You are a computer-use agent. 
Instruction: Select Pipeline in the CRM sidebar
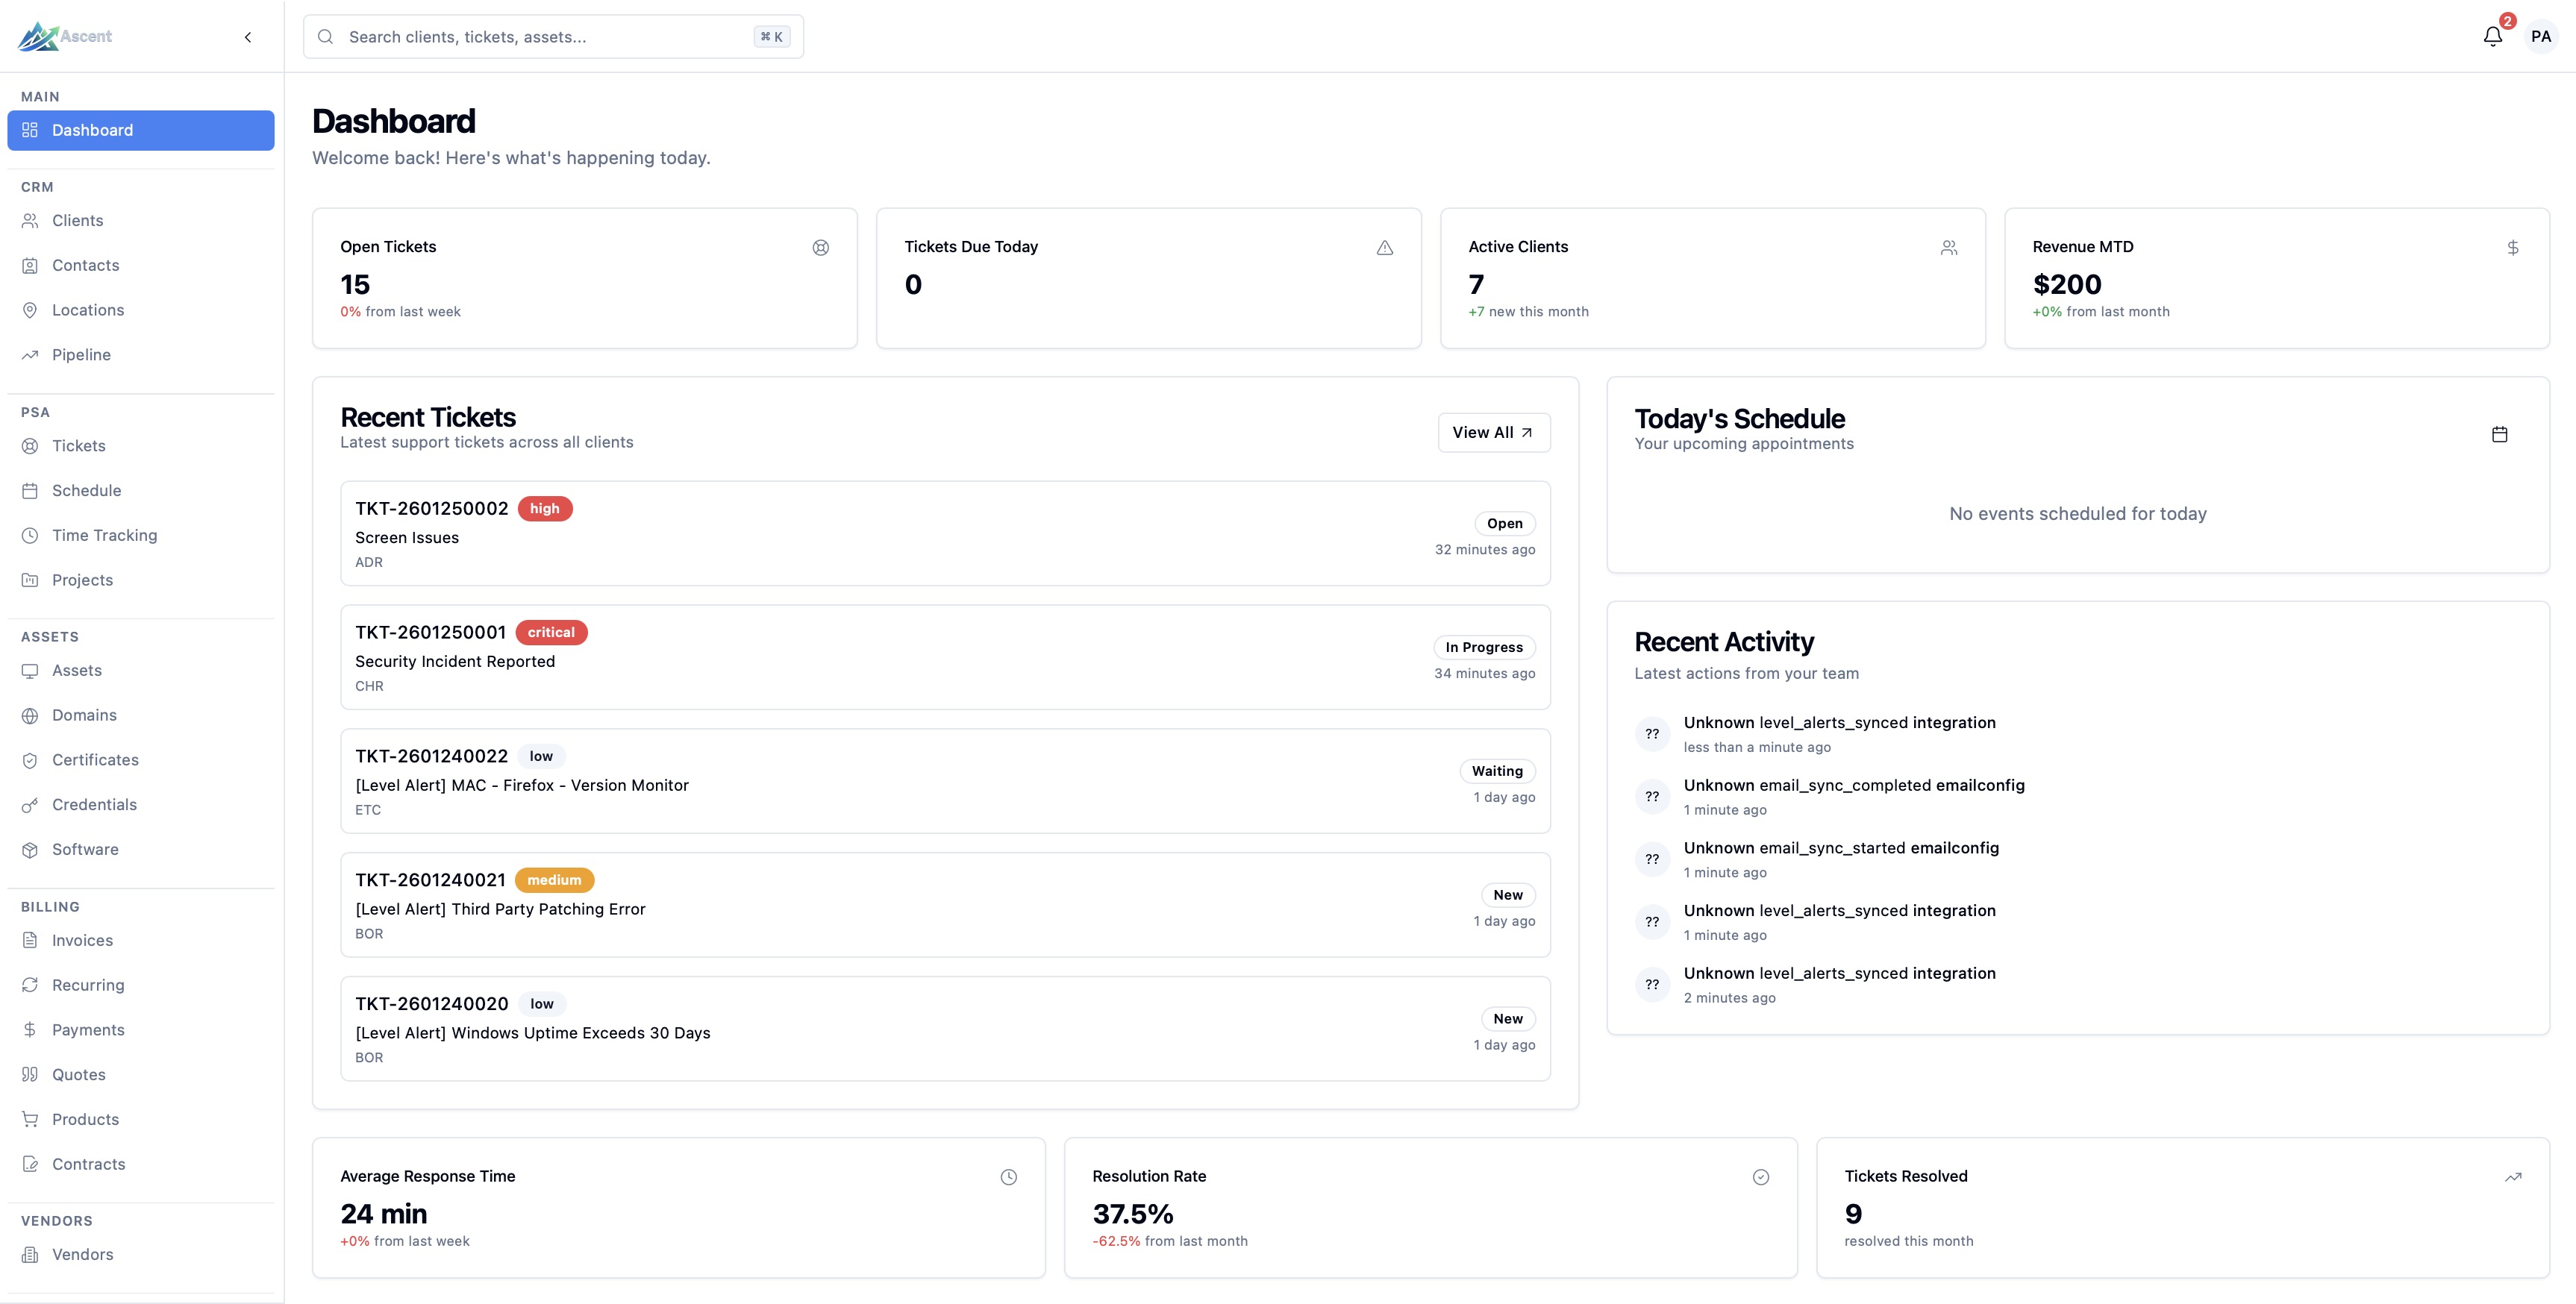[x=81, y=355]
